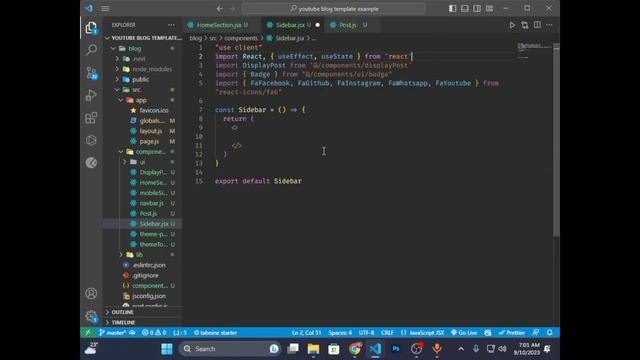Viewport: 640px width, 360px height.
Task: Open Run and Debug view
Action: pos(91,95)
